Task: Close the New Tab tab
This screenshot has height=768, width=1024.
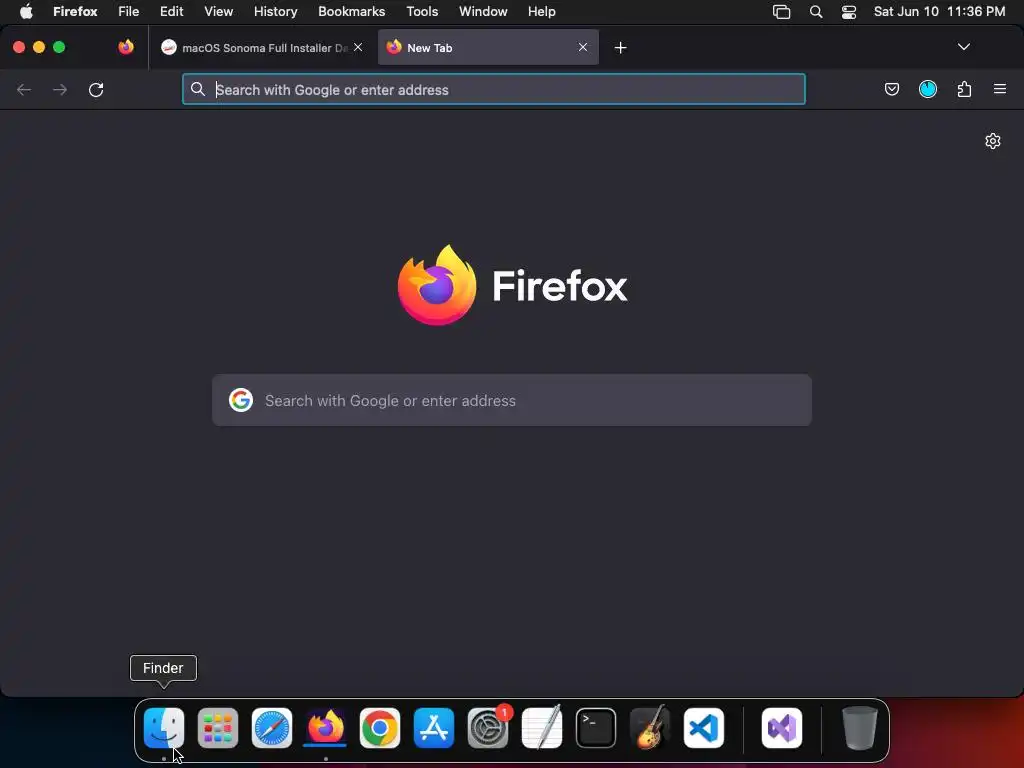Action: pos(583,47)
